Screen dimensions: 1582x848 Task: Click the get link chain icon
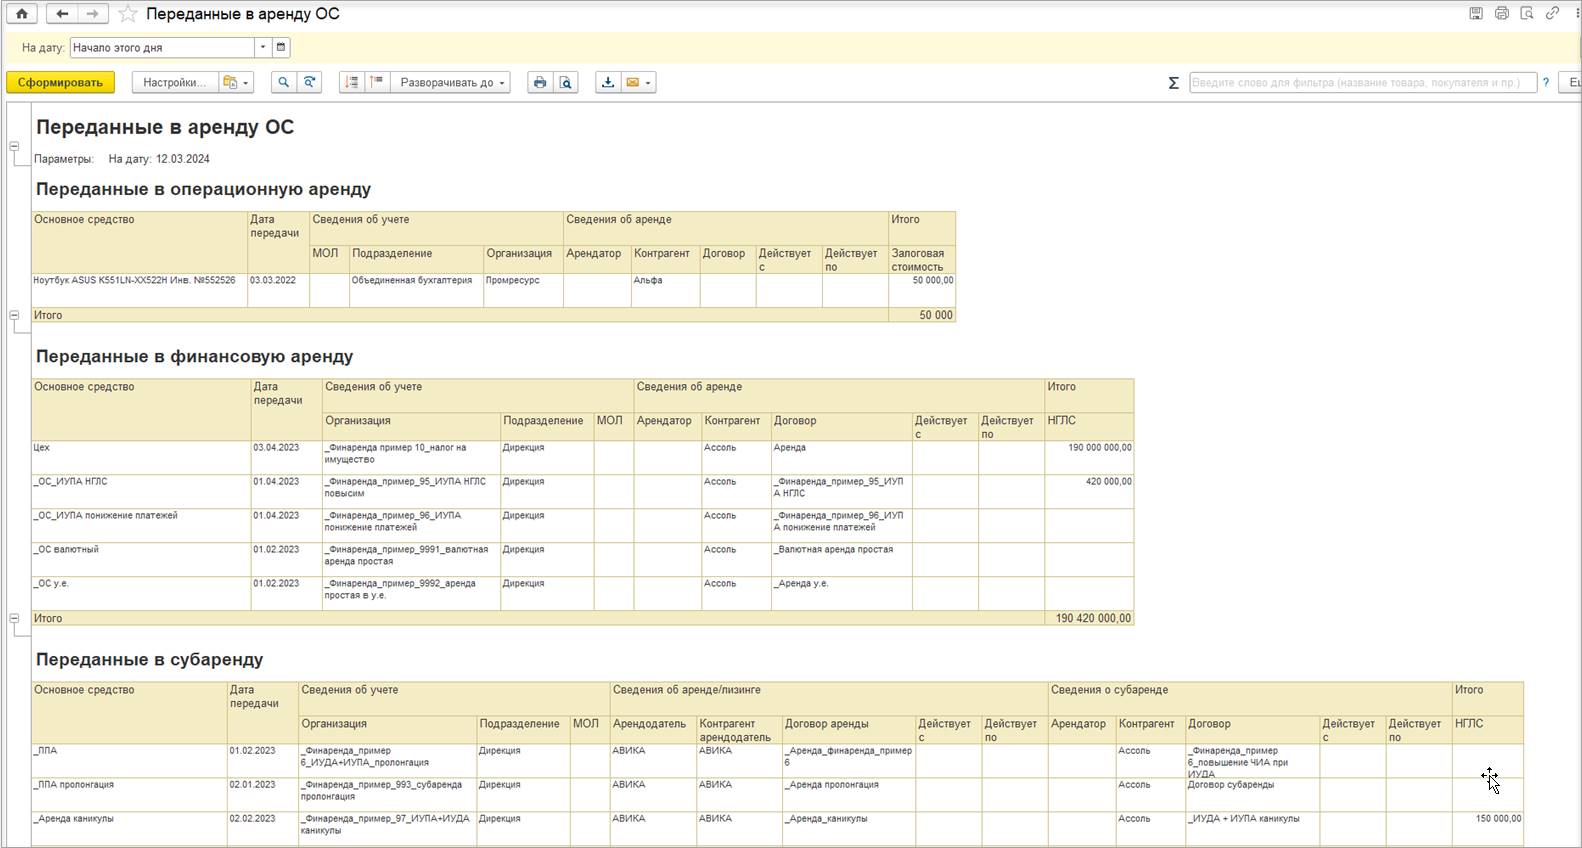[x=1552, y=14]
